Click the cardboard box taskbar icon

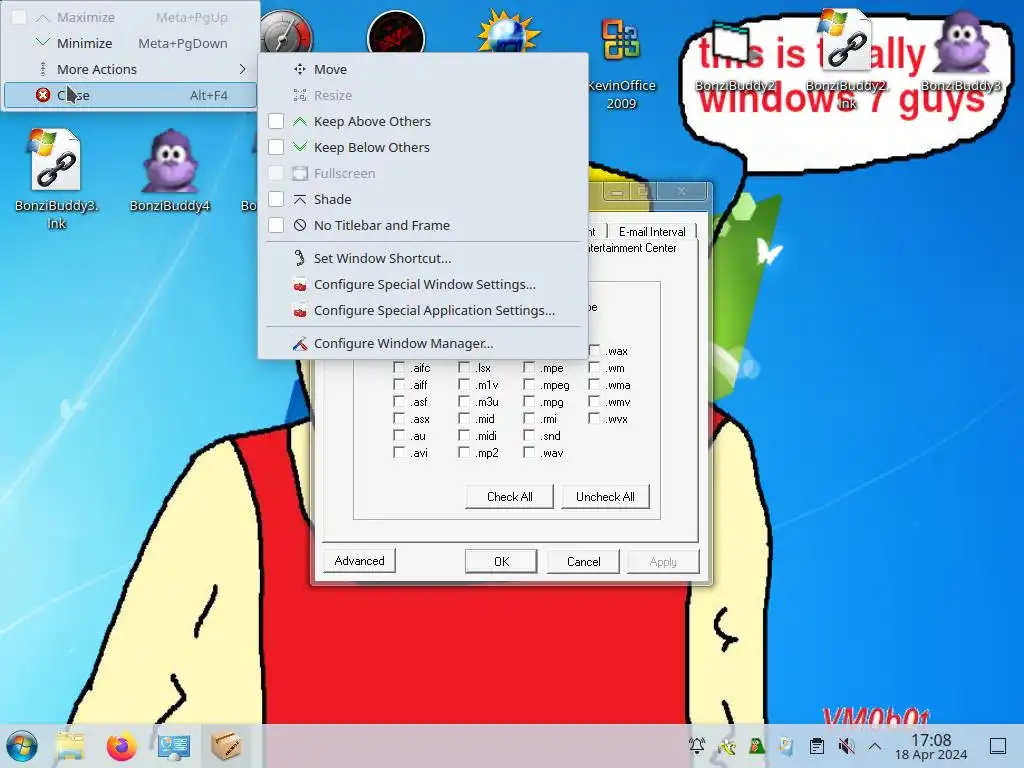pos(226,745)
